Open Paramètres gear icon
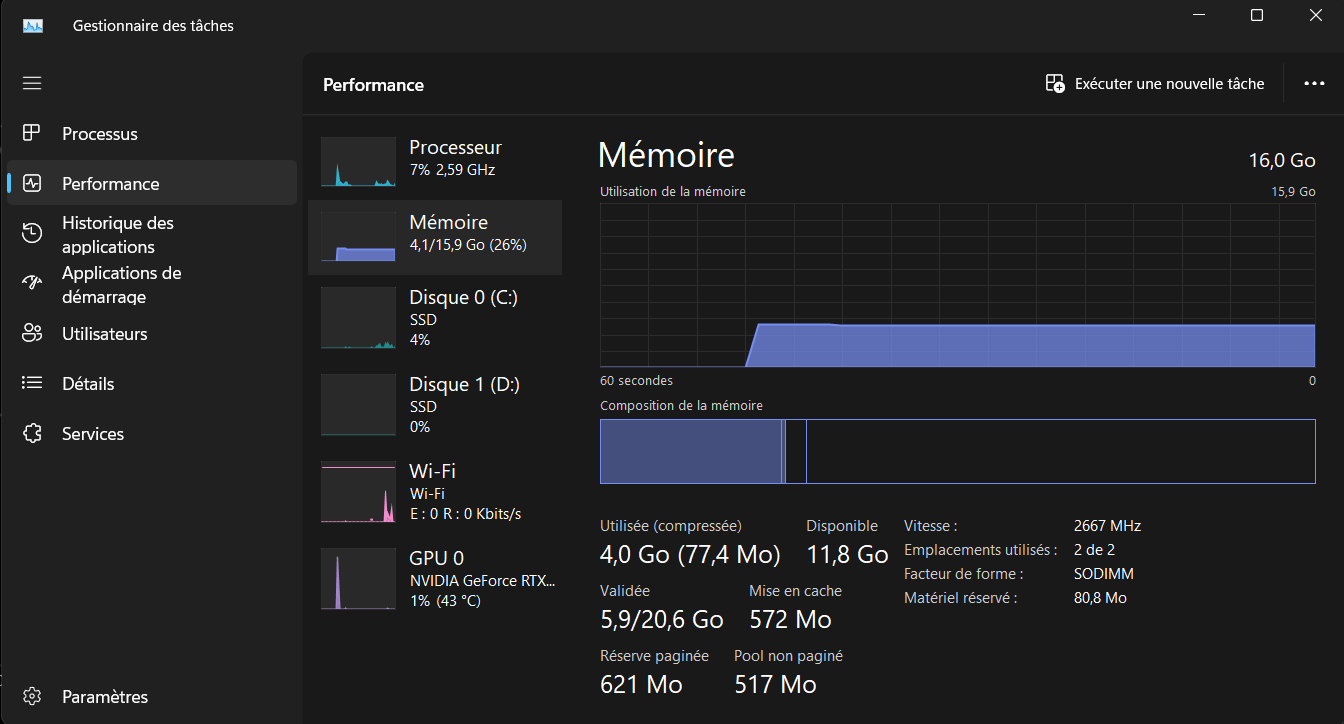 [x=32, y=696]
